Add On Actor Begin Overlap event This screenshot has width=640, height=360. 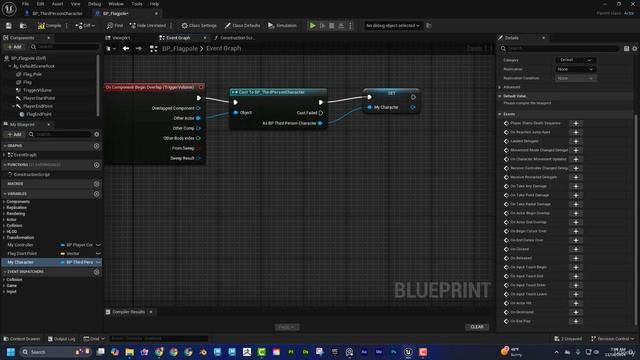576,213
